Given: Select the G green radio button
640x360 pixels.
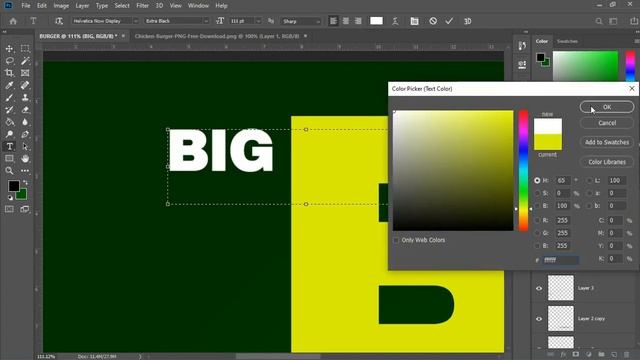Looking at the screenshot, I should [x=537, y=233].
